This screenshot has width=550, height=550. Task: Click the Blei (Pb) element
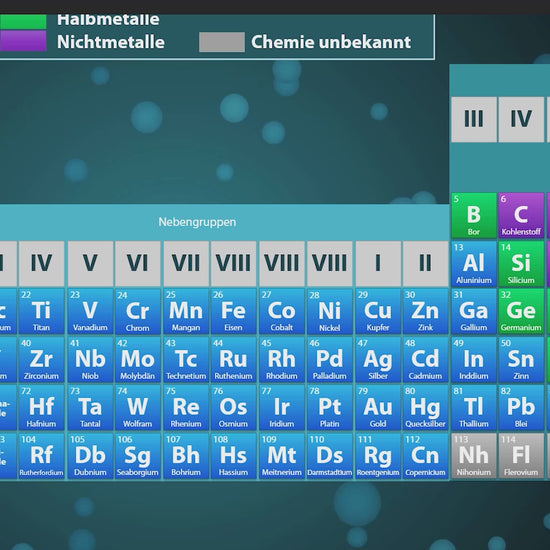click(x=521, y=408)
